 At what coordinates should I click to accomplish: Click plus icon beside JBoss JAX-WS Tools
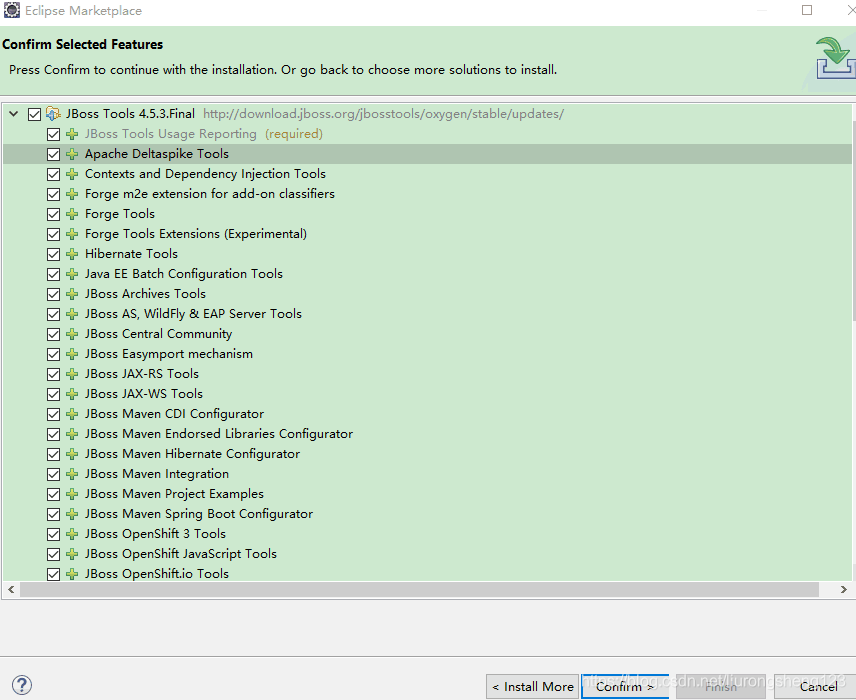click(x=72, y=394)
